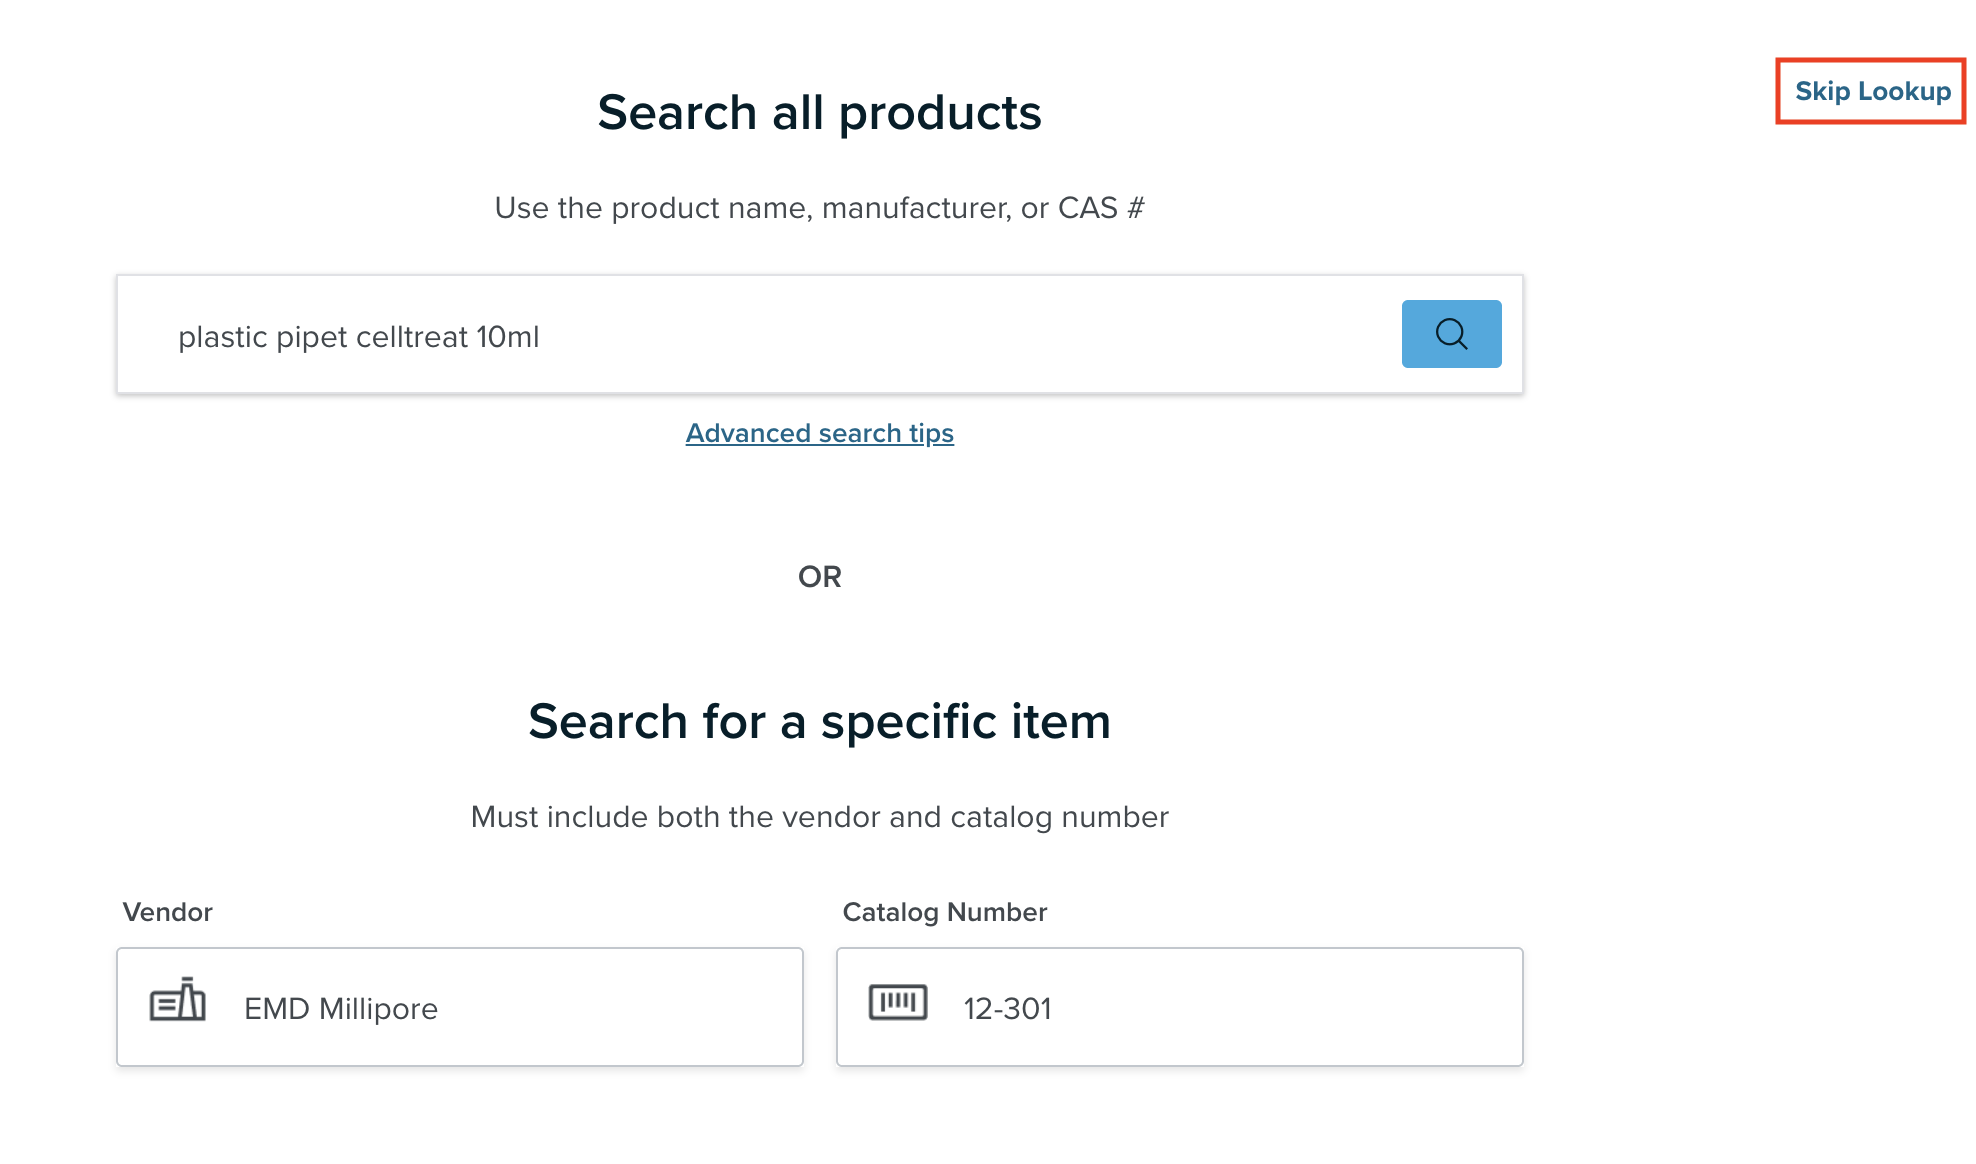The image size is (1976, 1164).
Task: Click the barcode icon in Catalog Number
Action: pos(898,1001)
